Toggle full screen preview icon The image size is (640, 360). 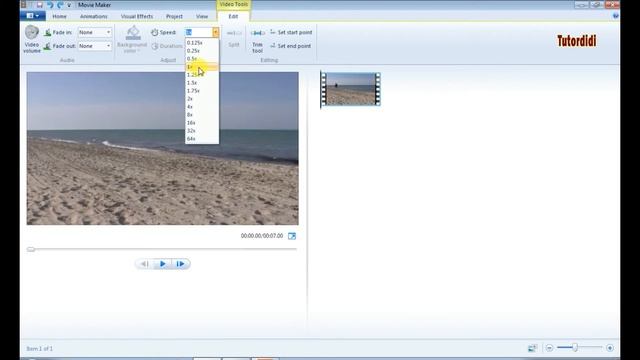pos(292,236)
